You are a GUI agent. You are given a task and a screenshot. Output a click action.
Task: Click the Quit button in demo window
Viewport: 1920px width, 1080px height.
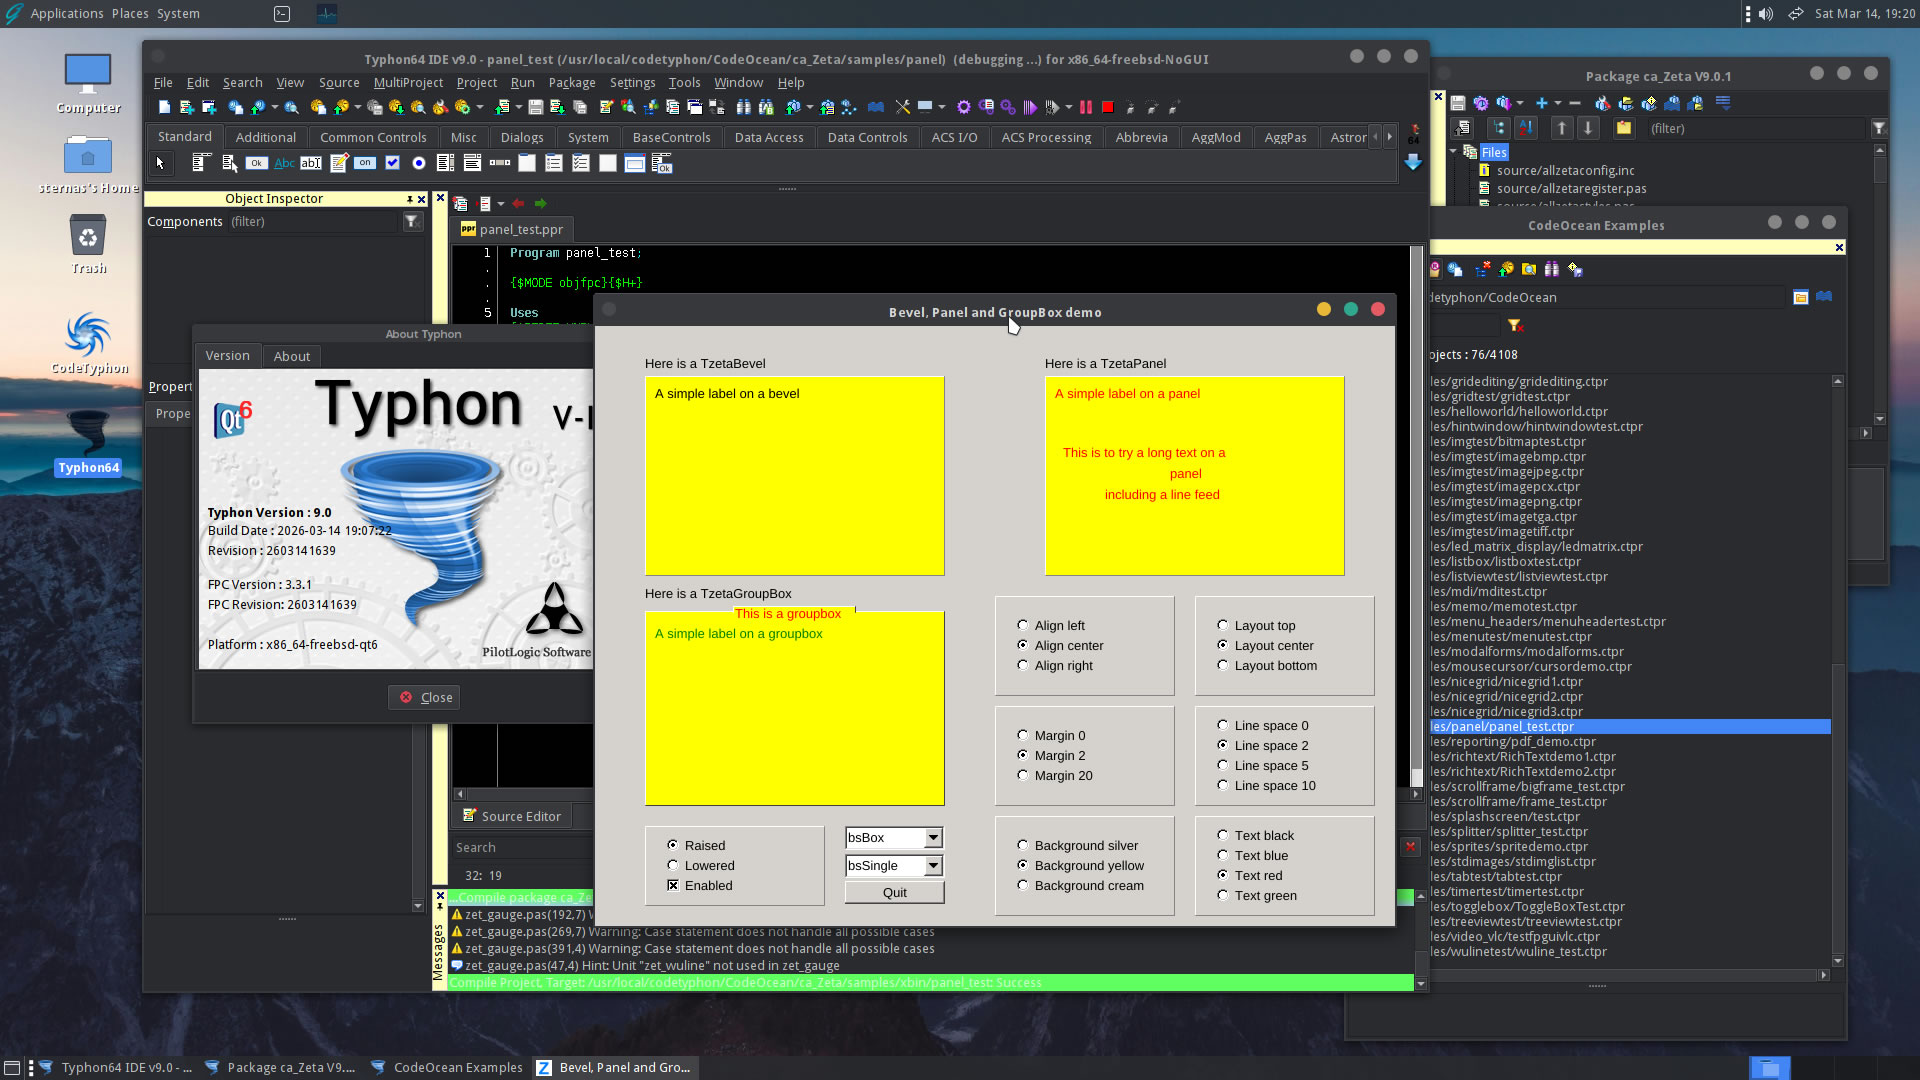[x=894, y=893]
